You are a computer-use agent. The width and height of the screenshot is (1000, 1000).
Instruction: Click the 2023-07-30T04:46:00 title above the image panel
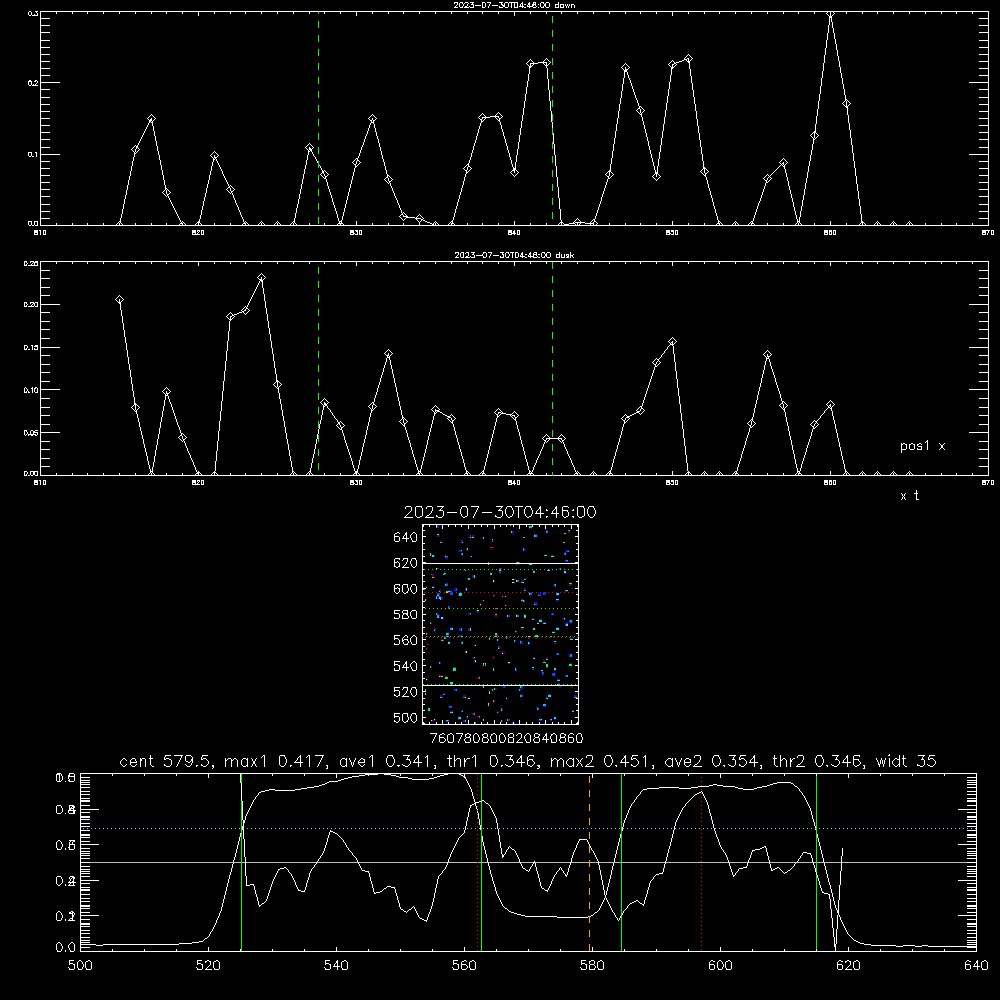500,512
